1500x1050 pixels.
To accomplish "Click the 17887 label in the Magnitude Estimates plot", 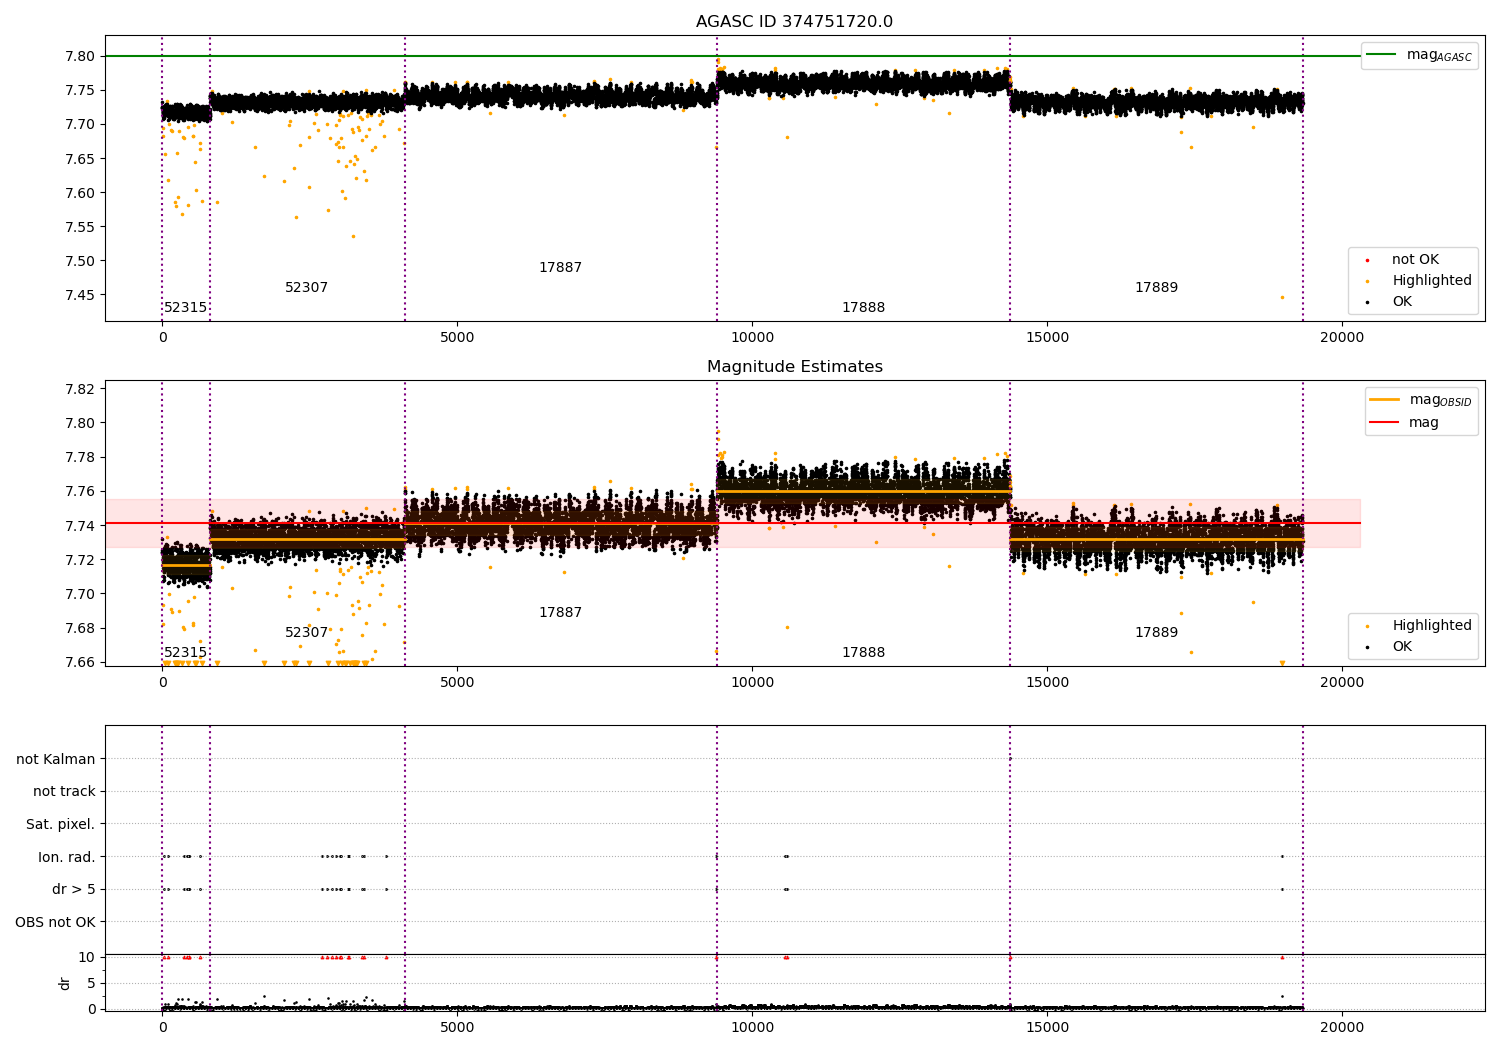I will coord(560,613).
